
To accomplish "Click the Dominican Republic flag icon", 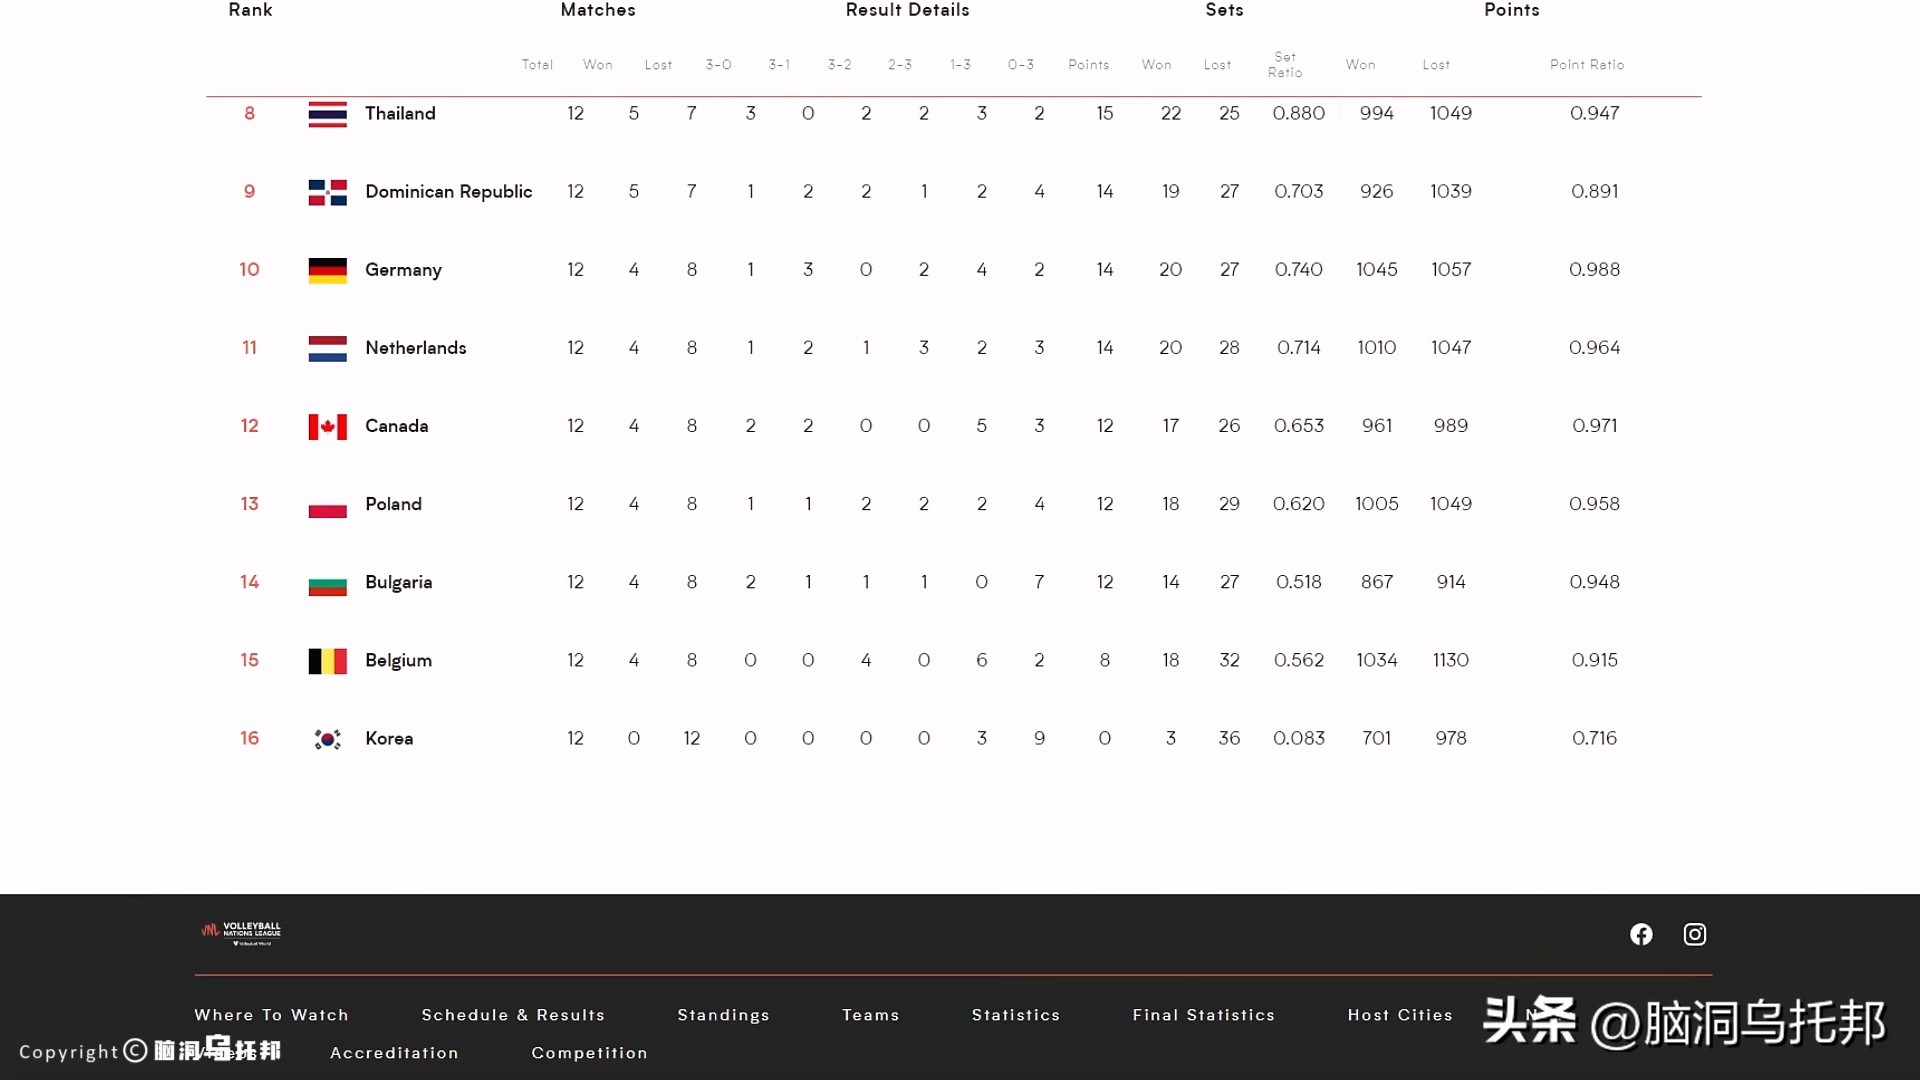I will tap(327, 192).
